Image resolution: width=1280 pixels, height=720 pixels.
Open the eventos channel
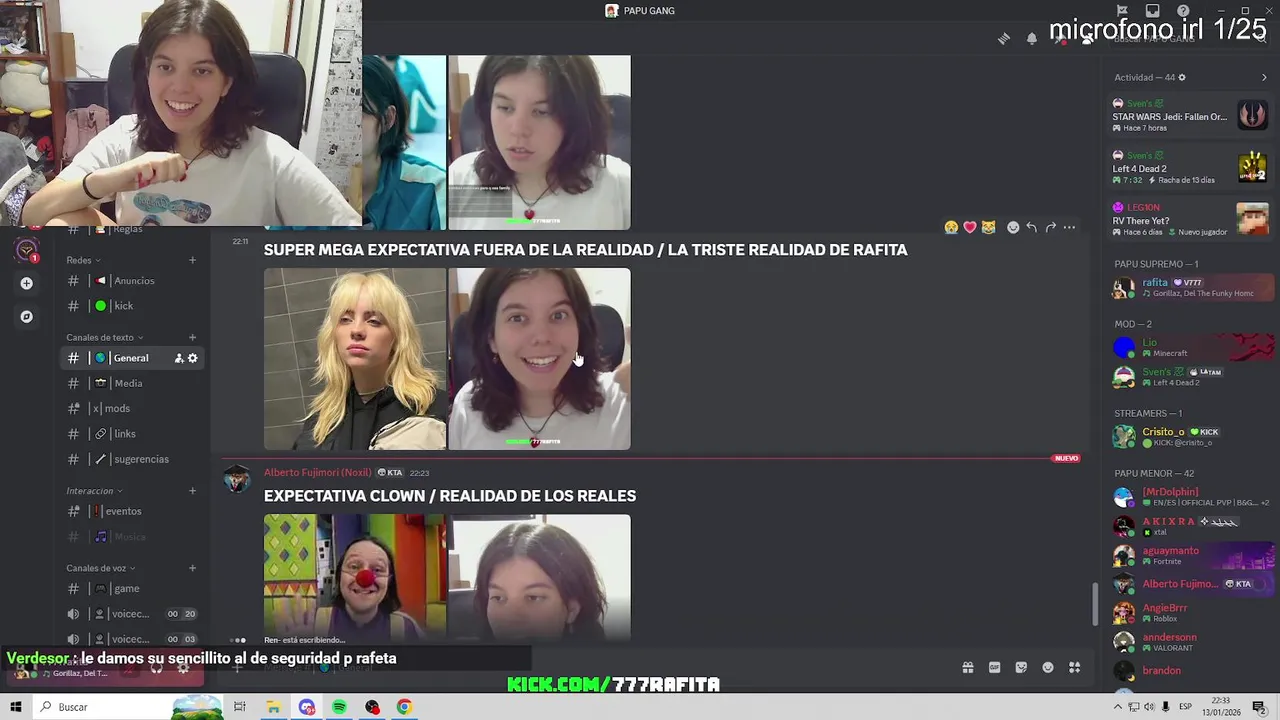coord(134,511)
